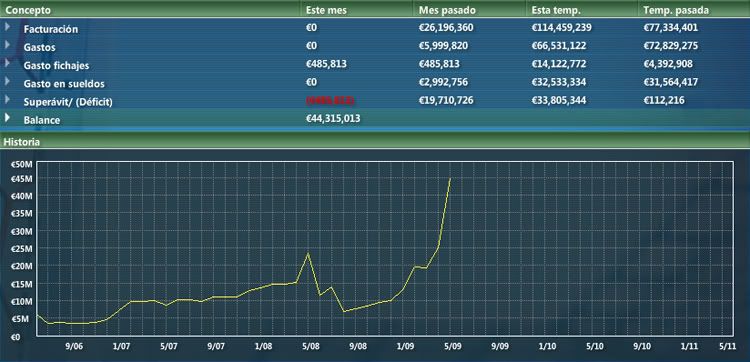This screenshot has width=750, height=362.
Task: Expand the Superávit/ (Déficit) row arrow
Action: [8, 99]
